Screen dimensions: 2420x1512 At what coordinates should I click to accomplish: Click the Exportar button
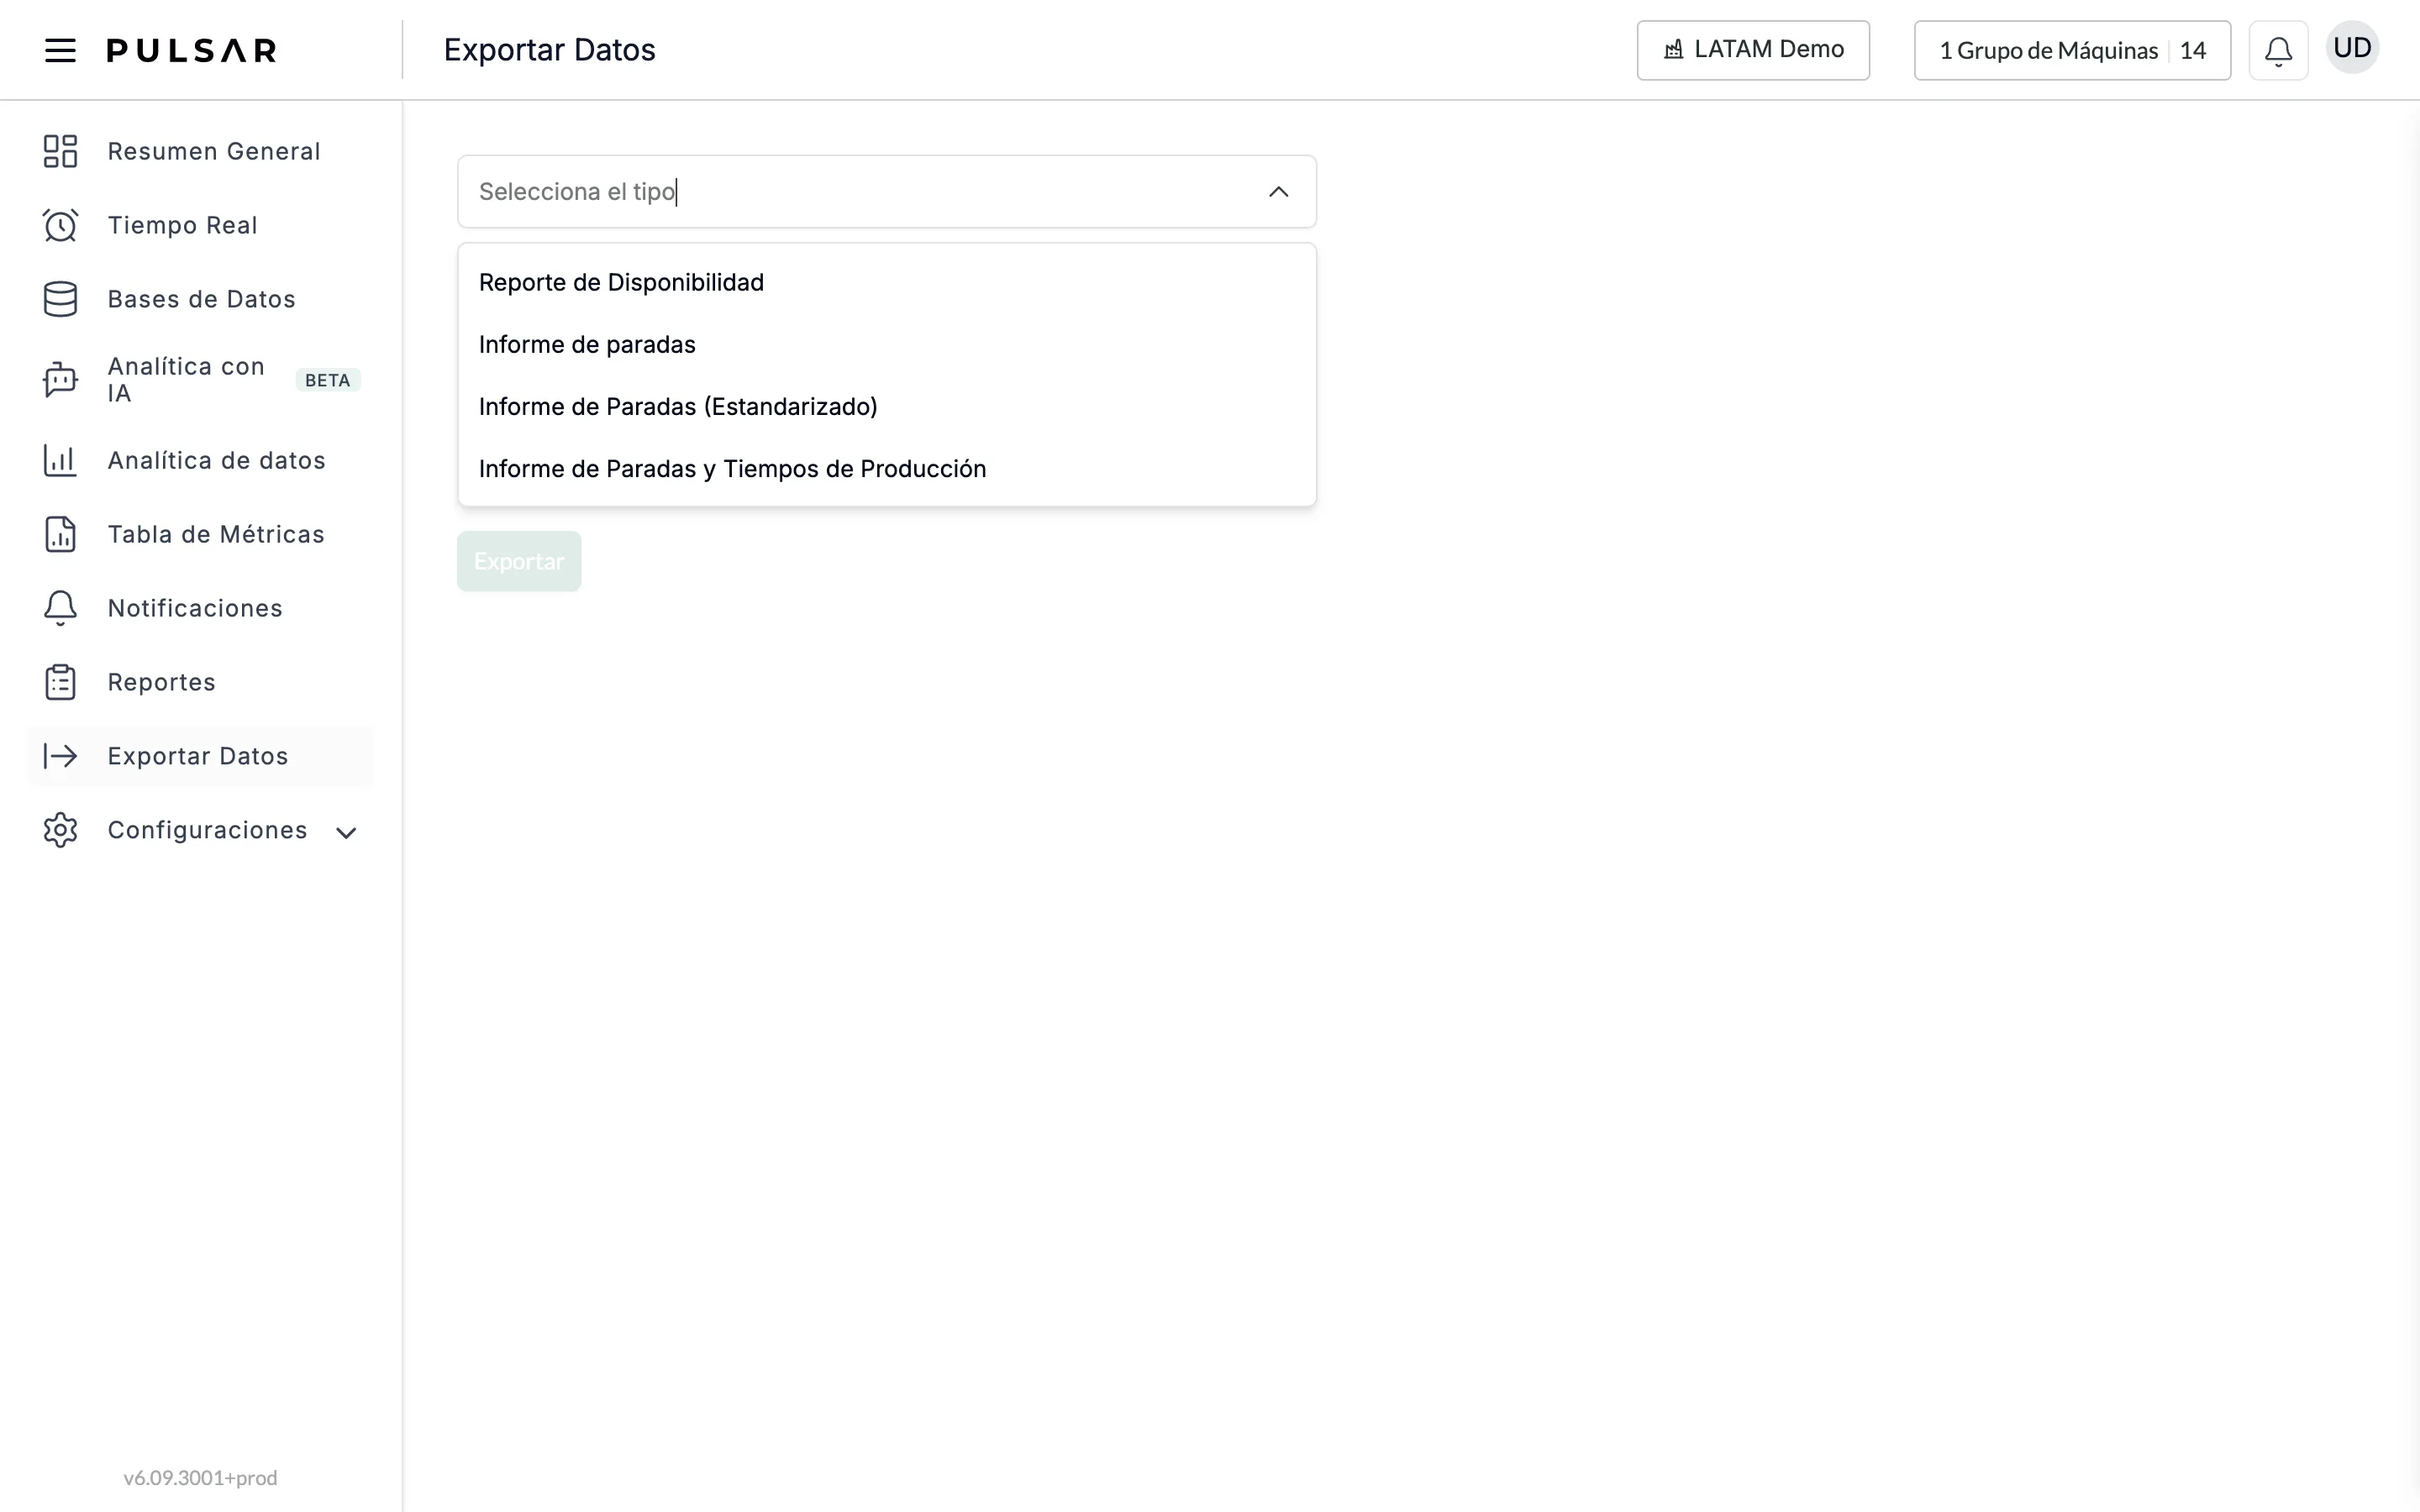[519, 561]
